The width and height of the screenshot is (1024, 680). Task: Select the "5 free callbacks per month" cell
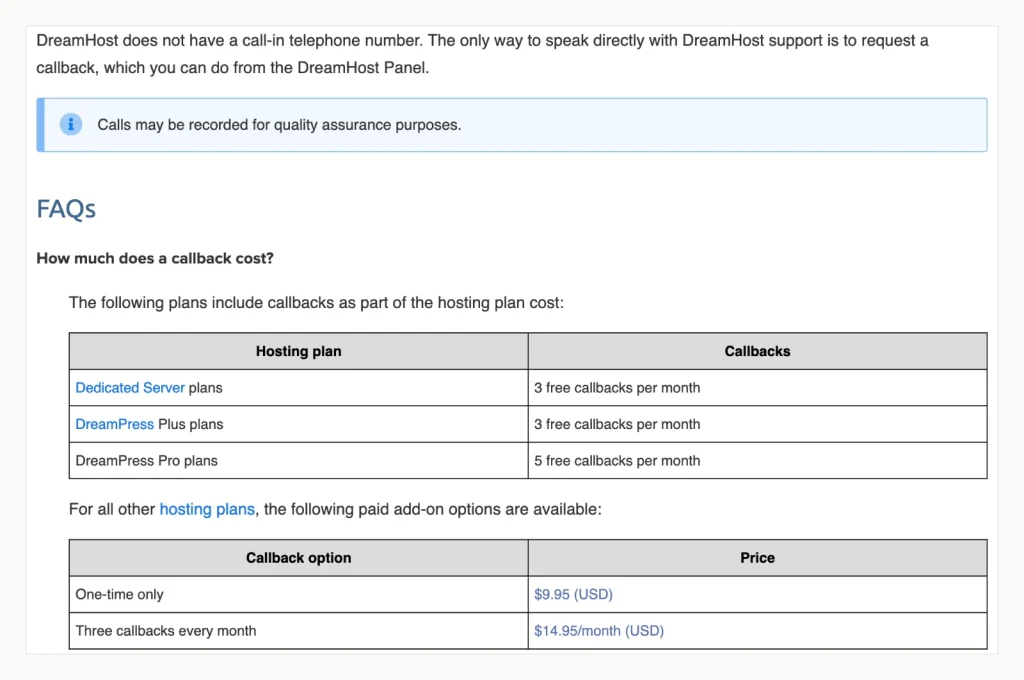758,461
